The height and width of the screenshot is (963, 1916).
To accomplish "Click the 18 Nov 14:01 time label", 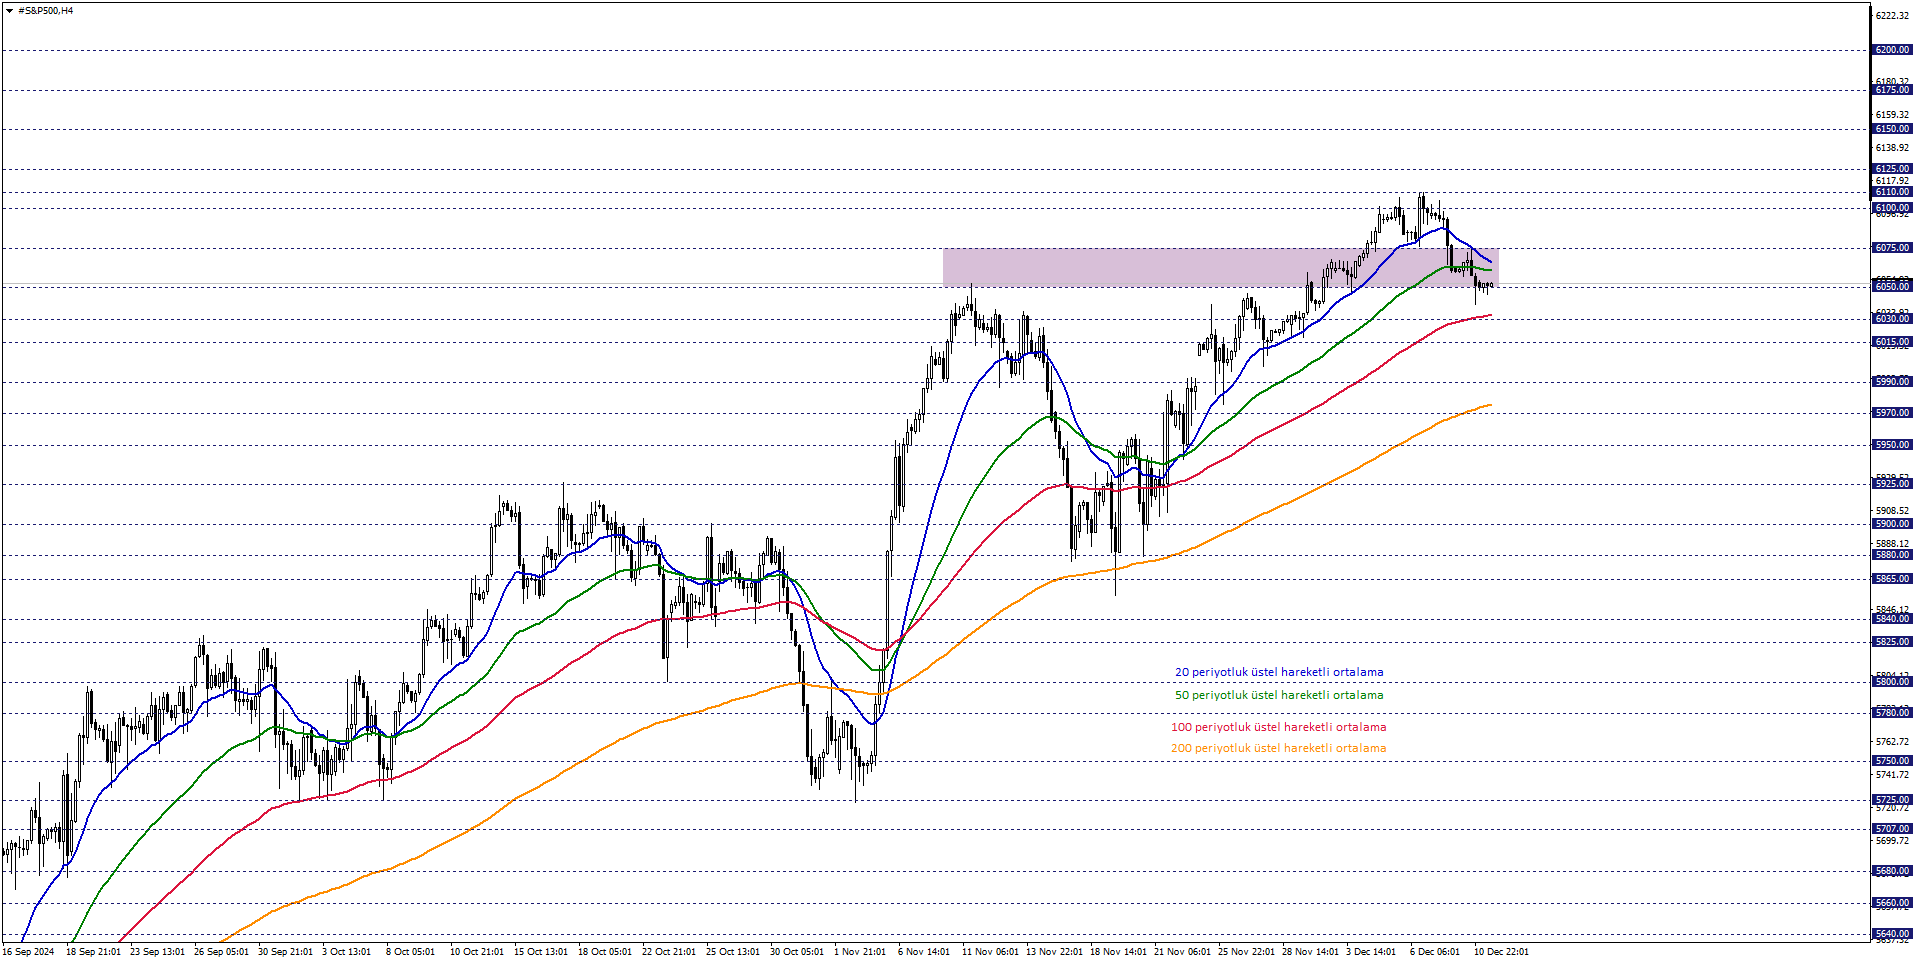I will pos(1118,952).
